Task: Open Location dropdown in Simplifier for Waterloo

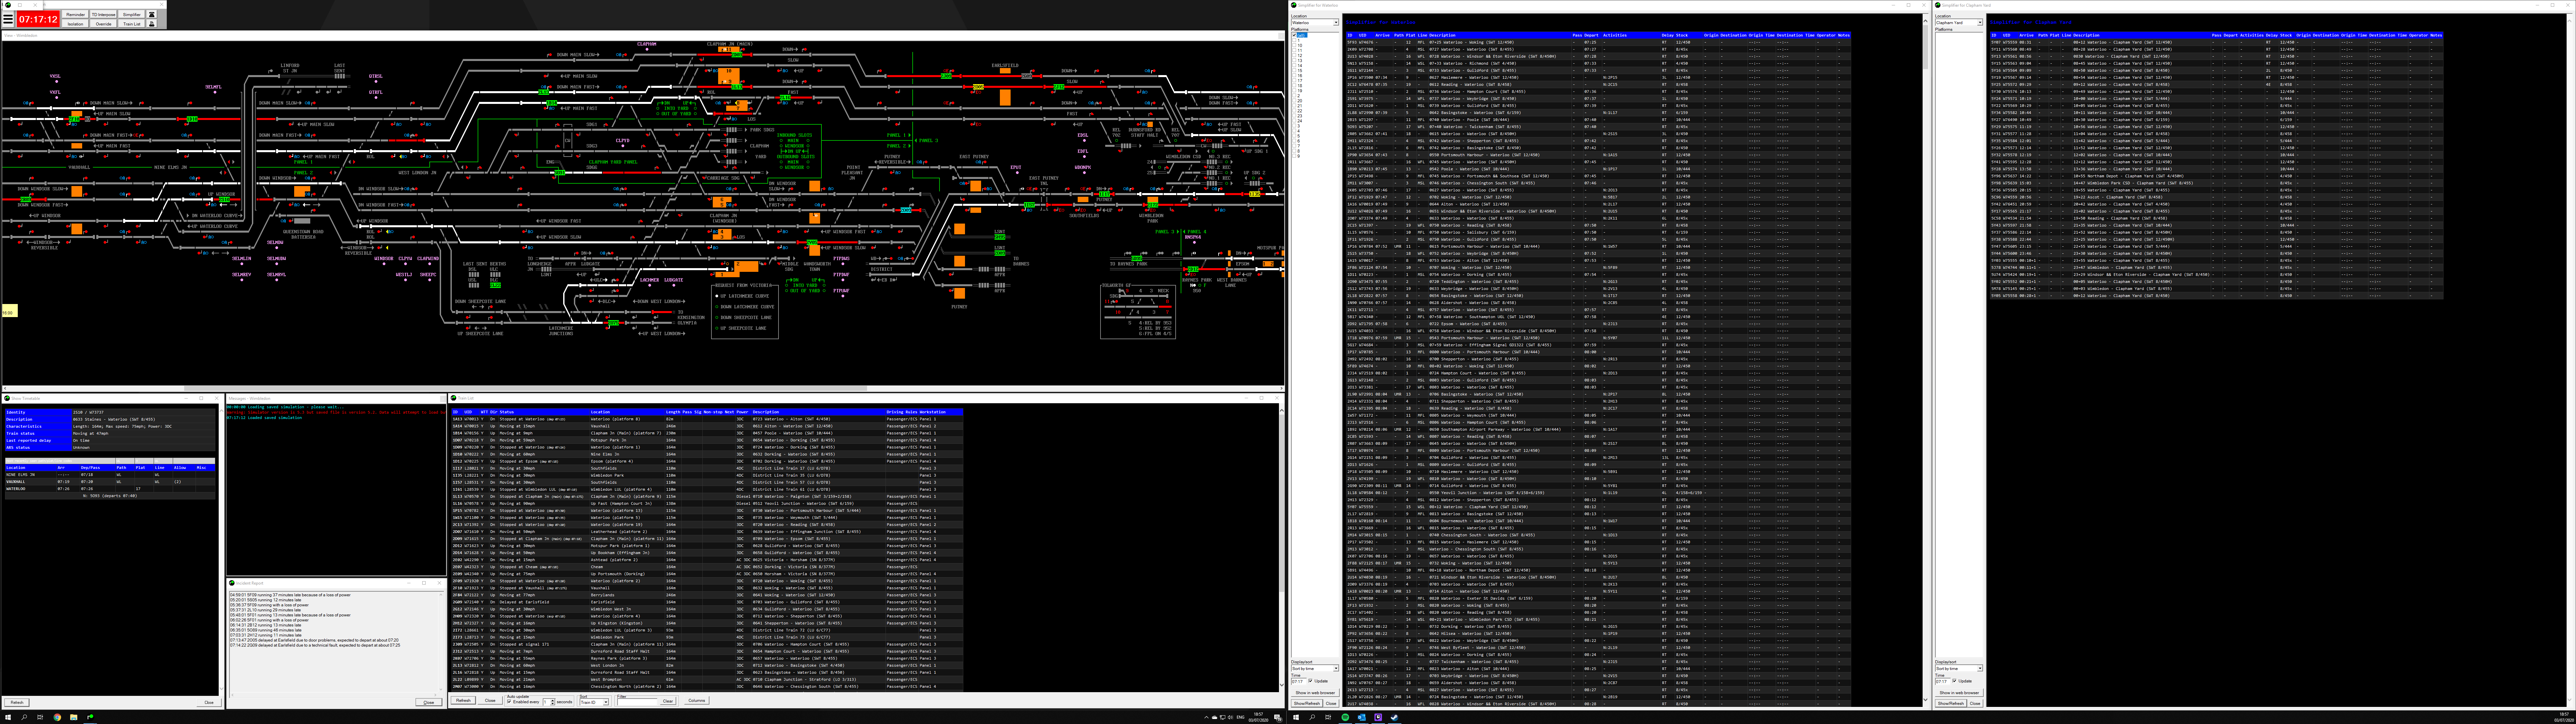Action: 1314,22
